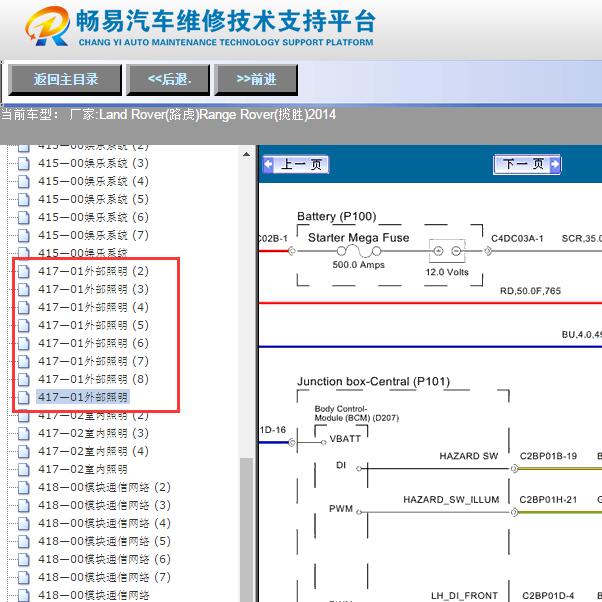602x602 pixels.
Task: Return to main directory with 返回主目录
Action: [65, 80]
